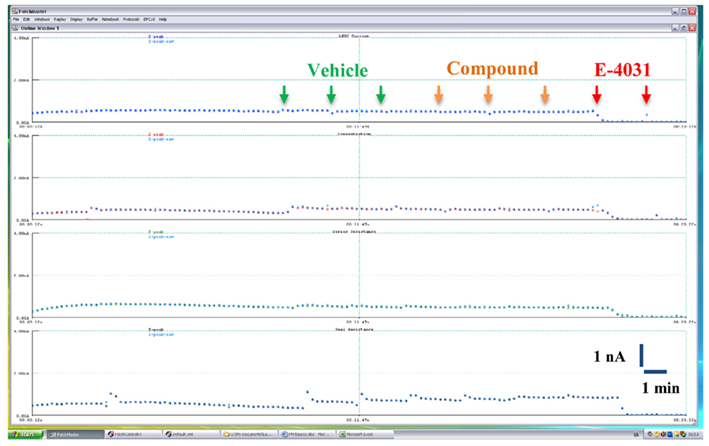Click the 2.00nA axis label of the top graph
Viewport: 709px width, 446px height.
click(21, 81)
